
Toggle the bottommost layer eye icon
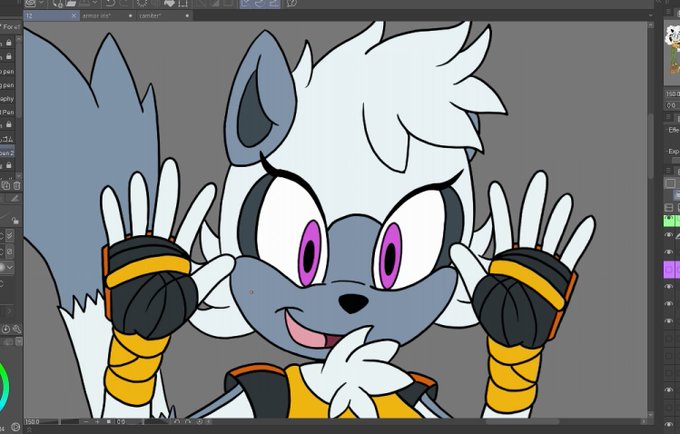(x=669, y=425)
